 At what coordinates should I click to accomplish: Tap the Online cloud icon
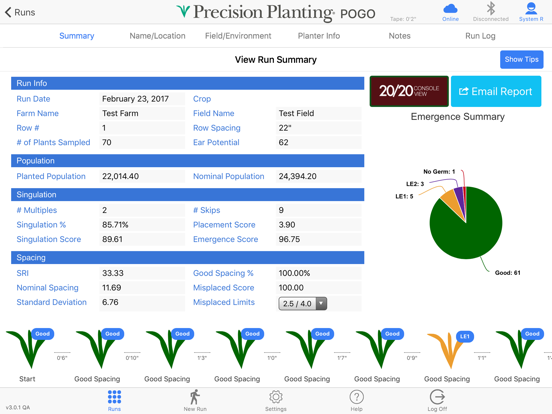(450, 12)
